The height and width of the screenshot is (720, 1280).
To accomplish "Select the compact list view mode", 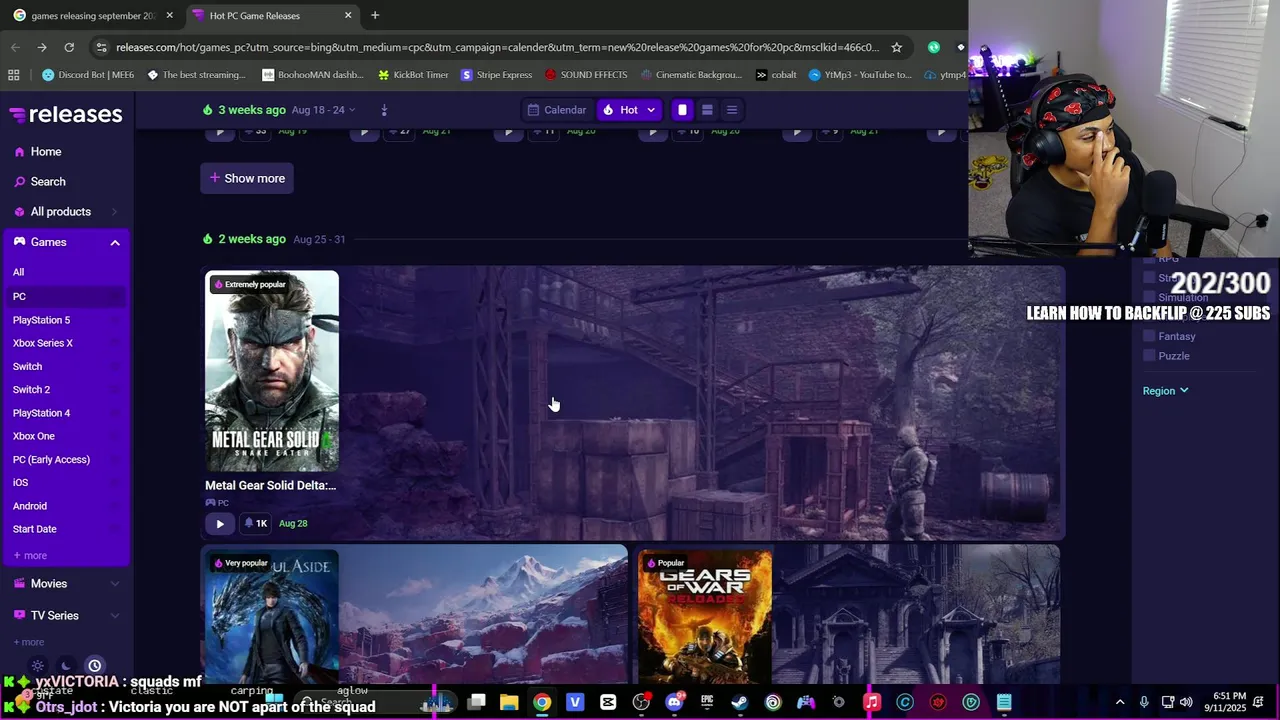I will (x=732, y=110).
